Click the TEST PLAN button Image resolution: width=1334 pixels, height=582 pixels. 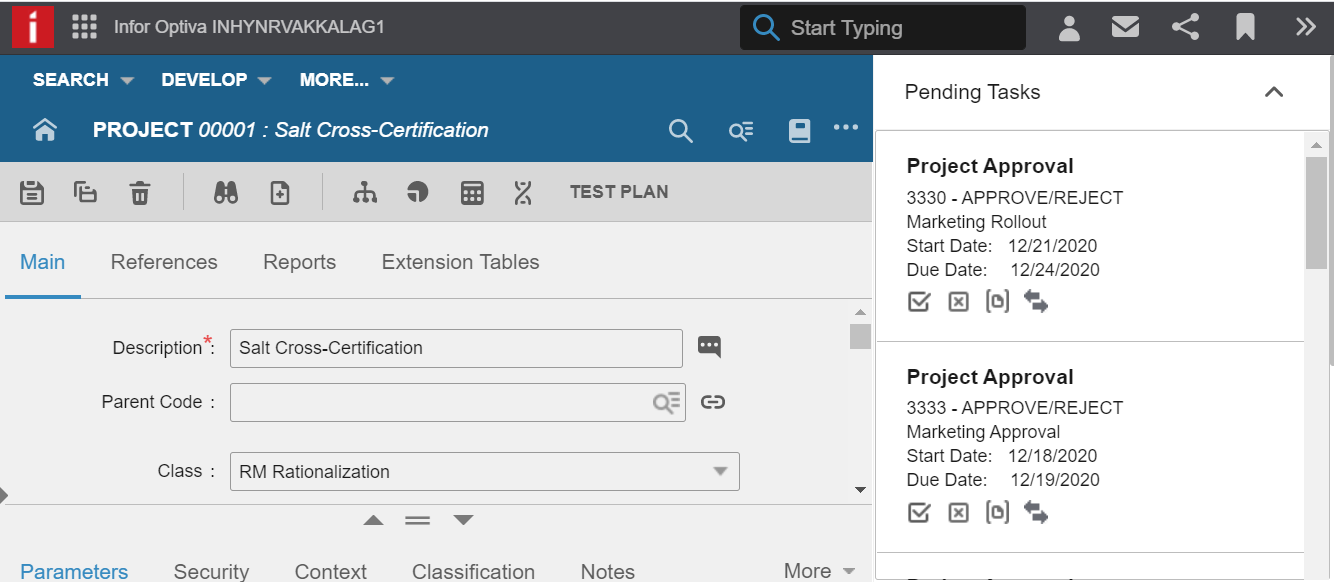pos(618,191)
